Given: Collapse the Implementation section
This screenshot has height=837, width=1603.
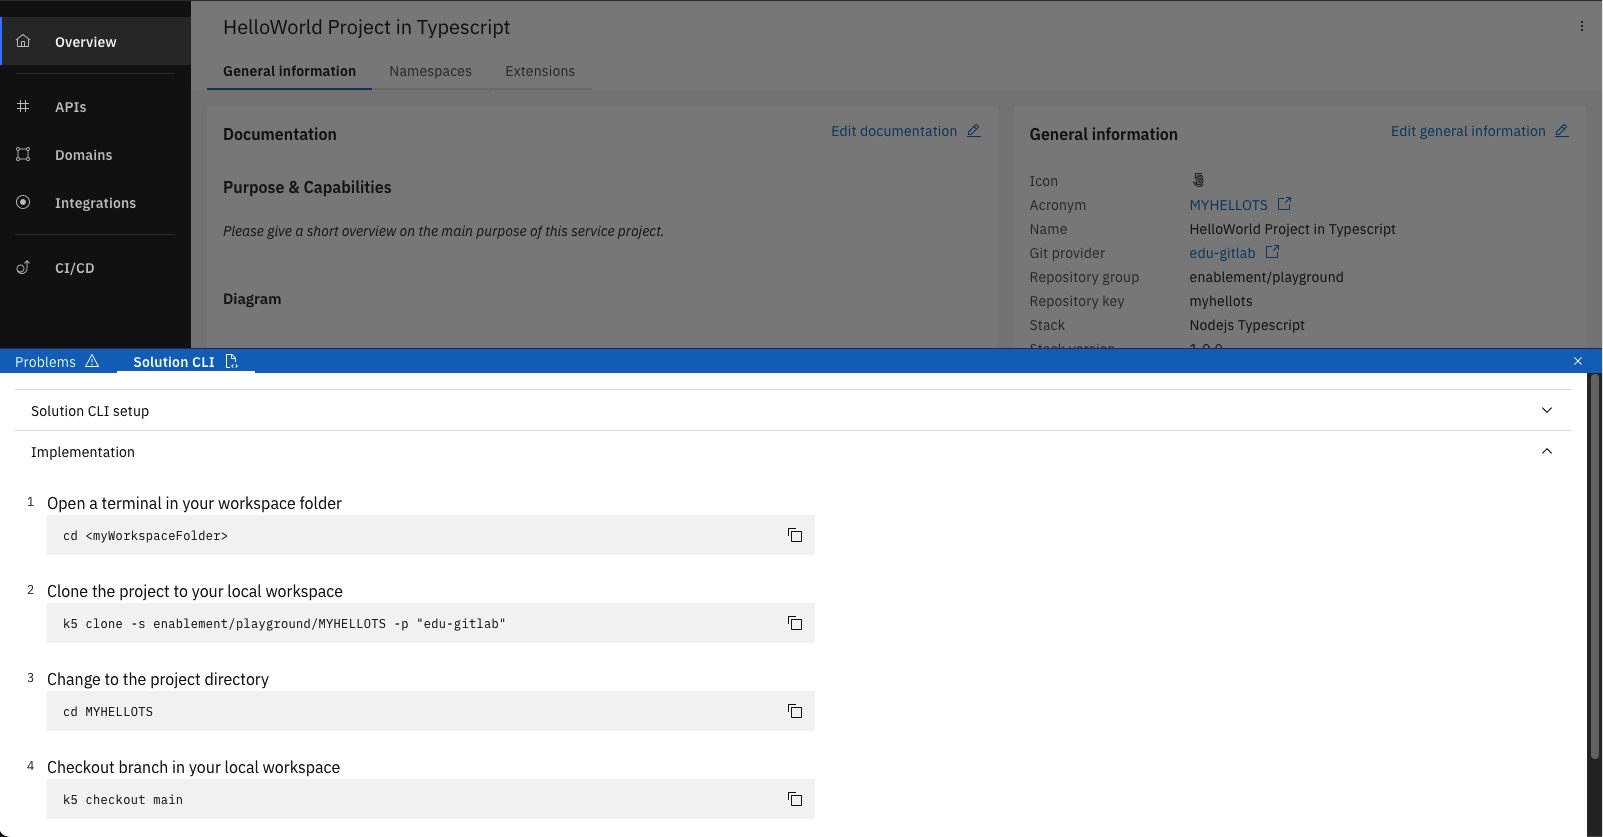Looking at the screenshot, I should point(793,451).
